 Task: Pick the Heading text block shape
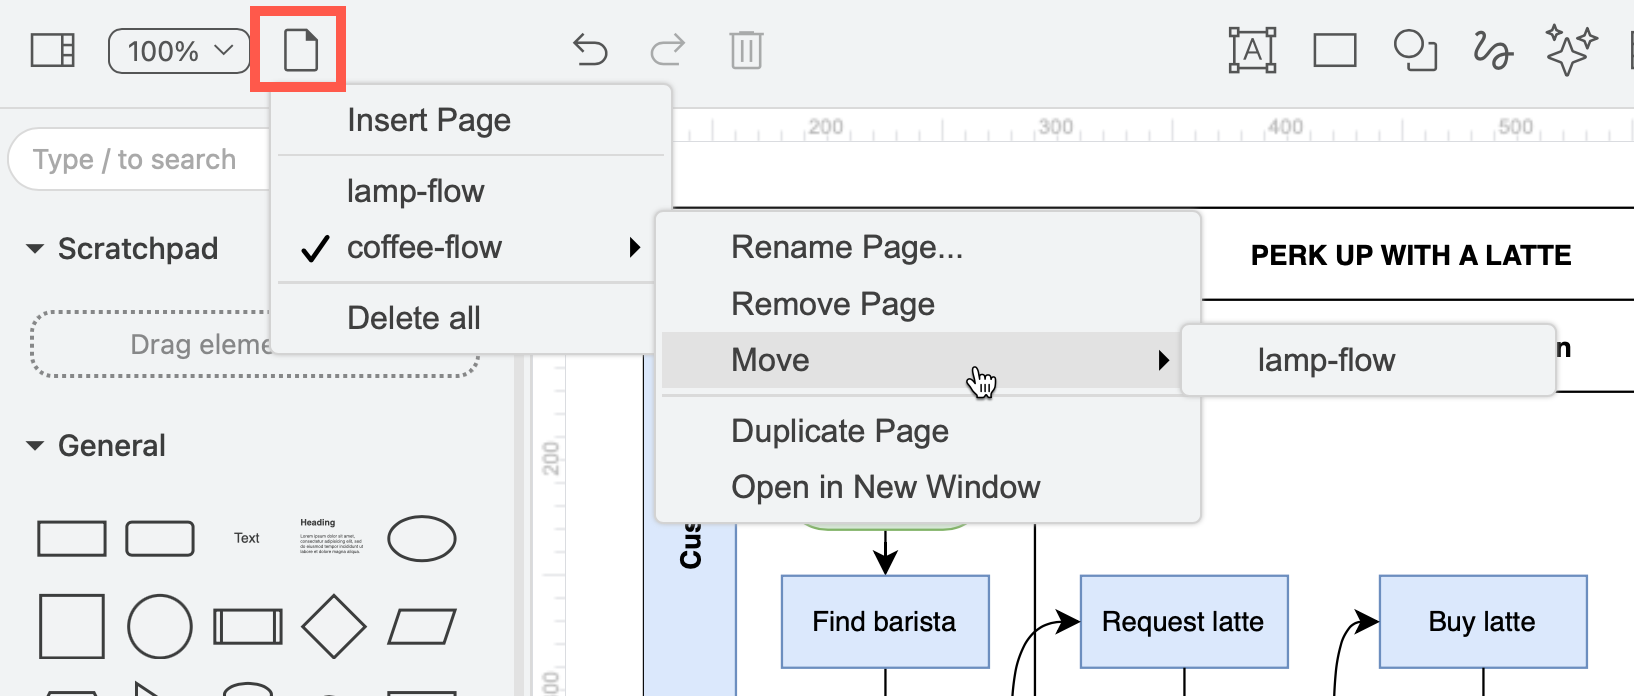pos(331,536)
